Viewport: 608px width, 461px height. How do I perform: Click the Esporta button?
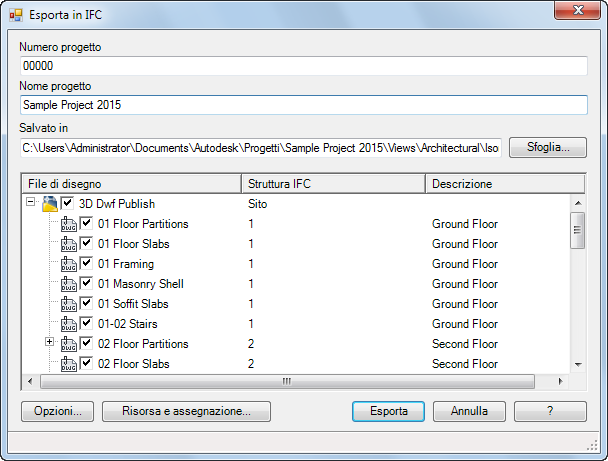[389, 411]
